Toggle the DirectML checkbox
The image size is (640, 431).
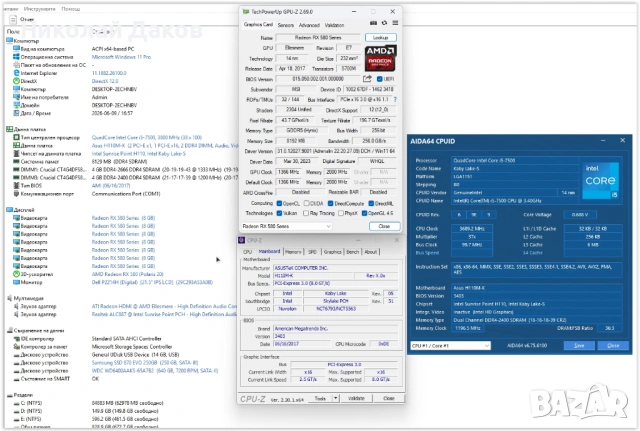point(371,203)
